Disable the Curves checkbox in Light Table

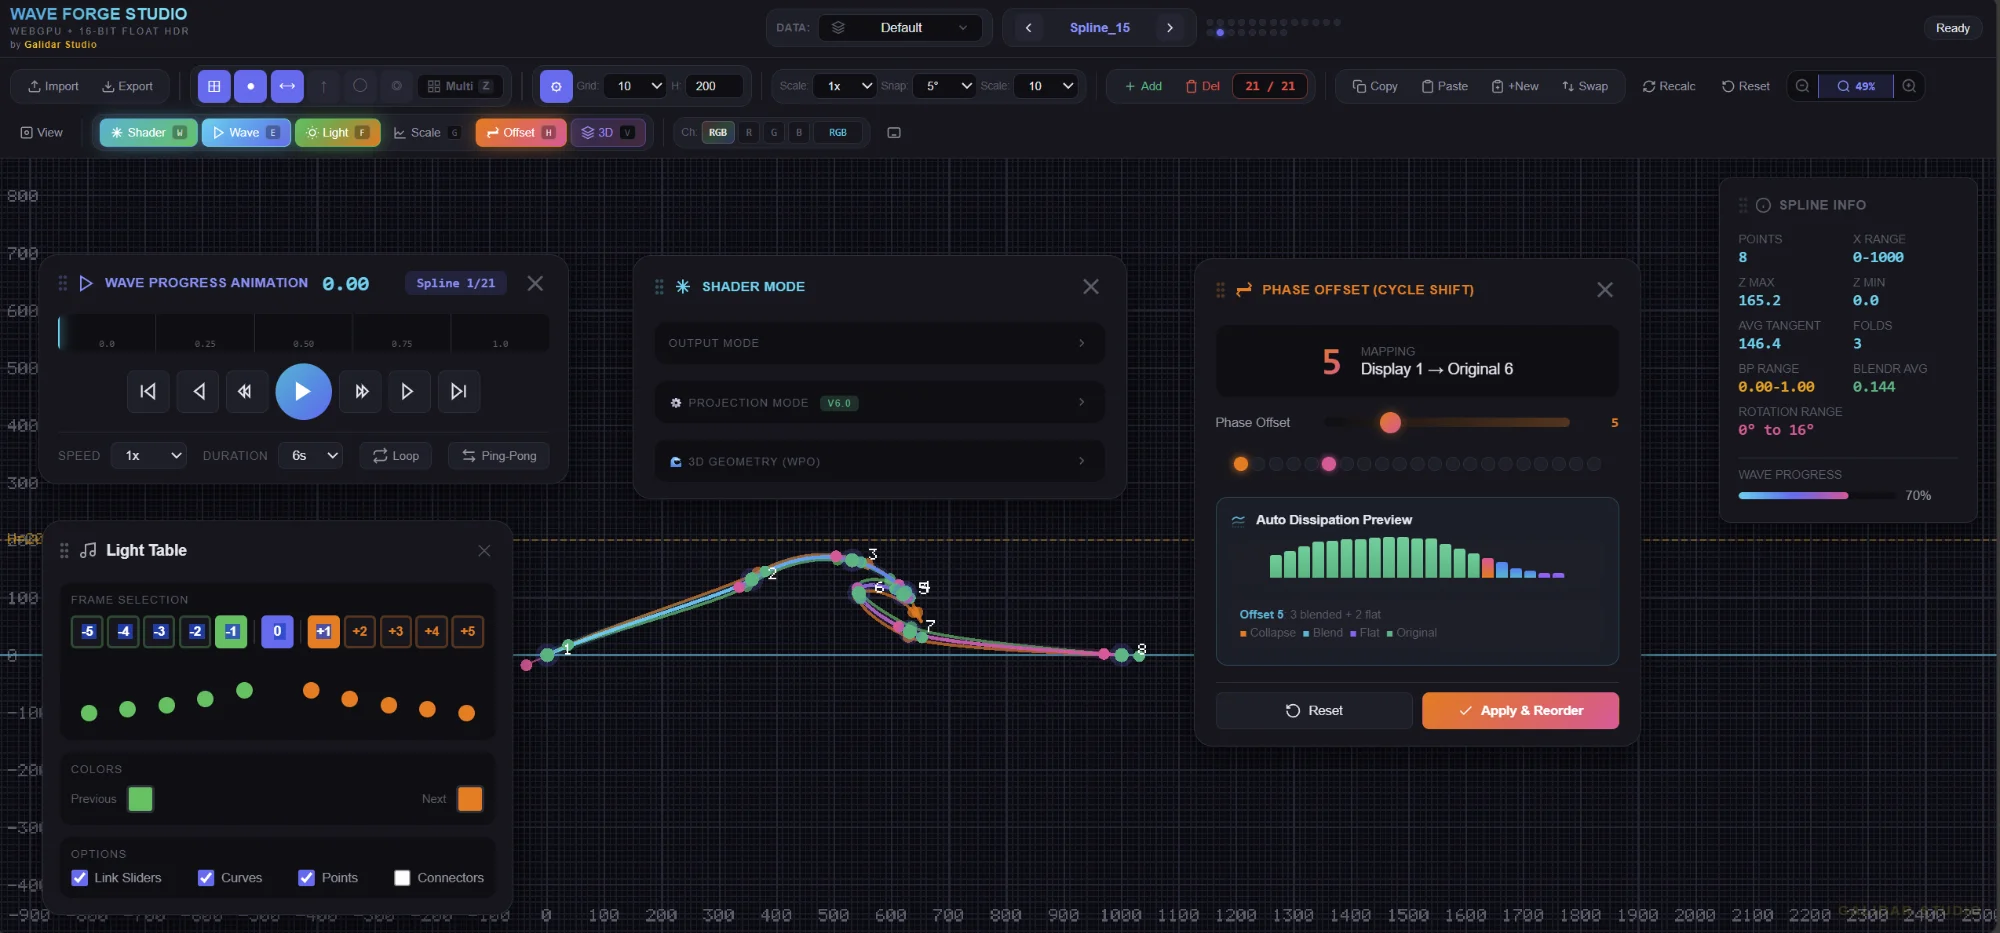pos(206,878)
